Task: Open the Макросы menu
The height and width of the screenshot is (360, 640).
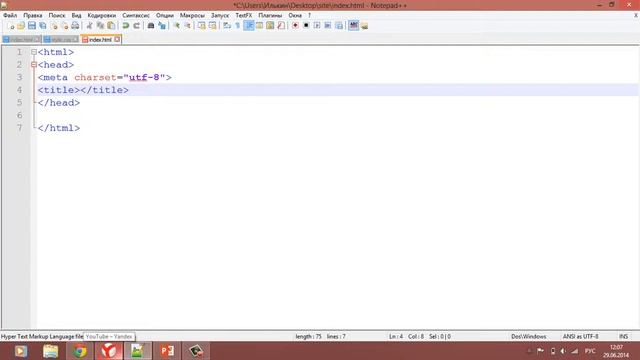Action: click(192, 16)
